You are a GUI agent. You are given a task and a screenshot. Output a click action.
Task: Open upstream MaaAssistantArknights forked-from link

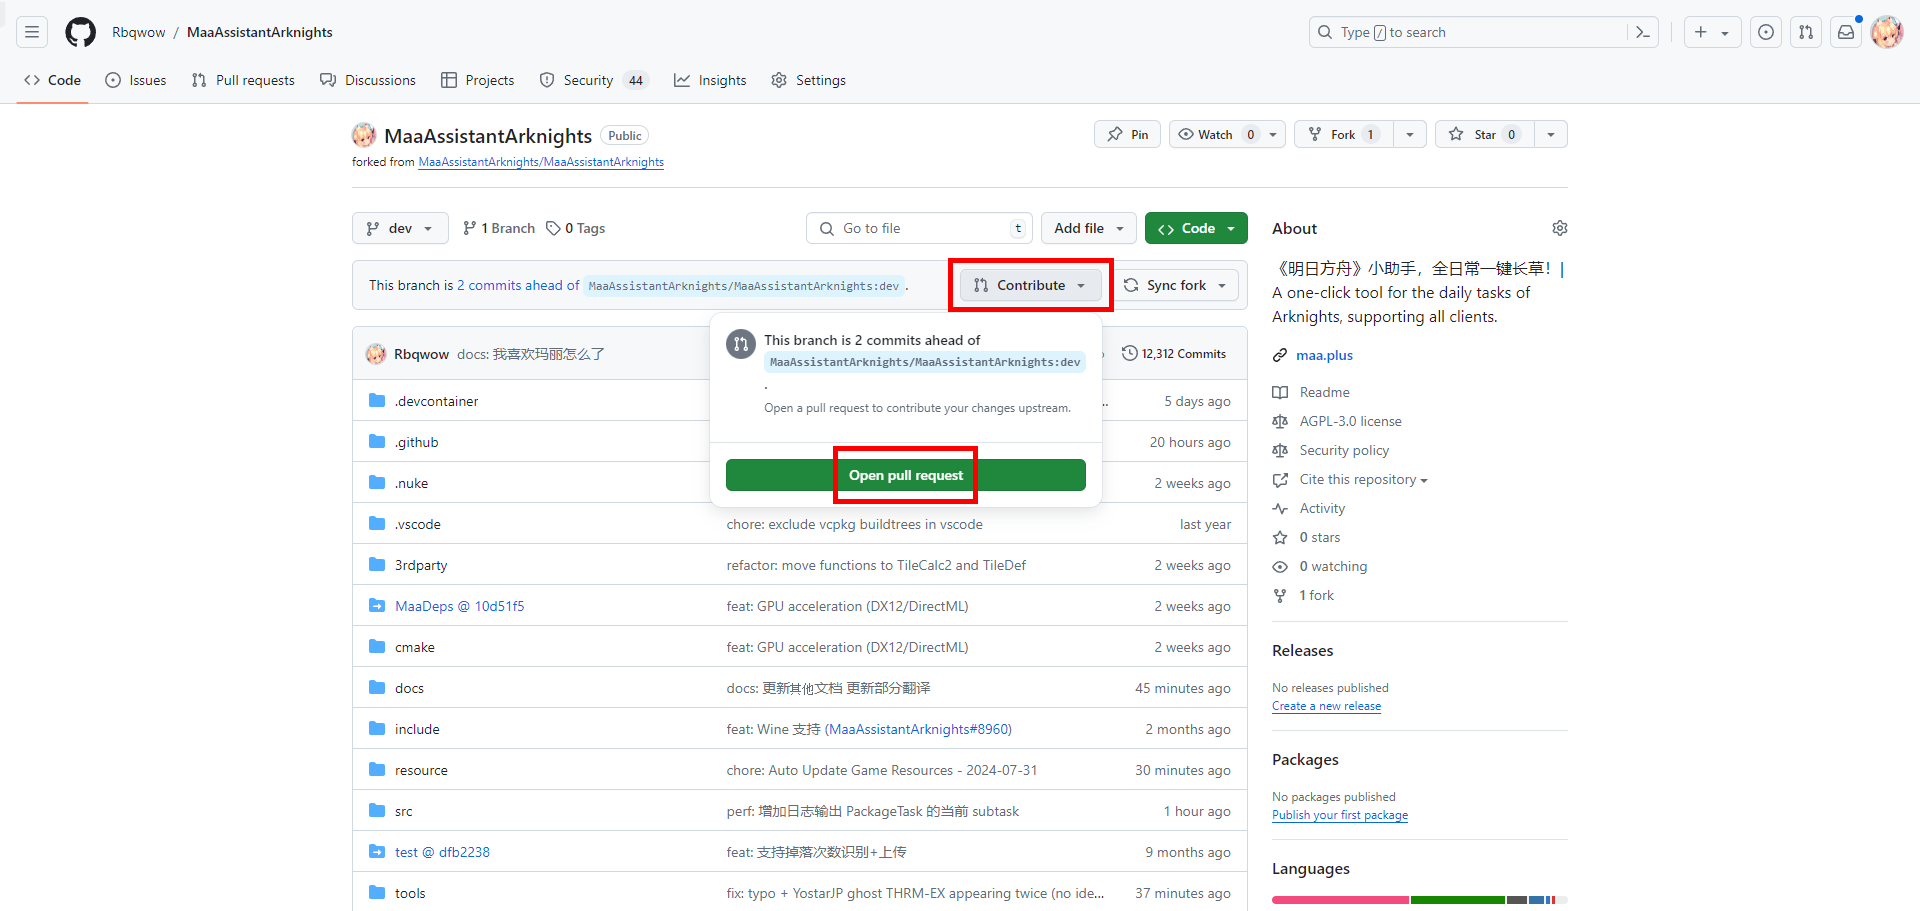coord(541,162)
